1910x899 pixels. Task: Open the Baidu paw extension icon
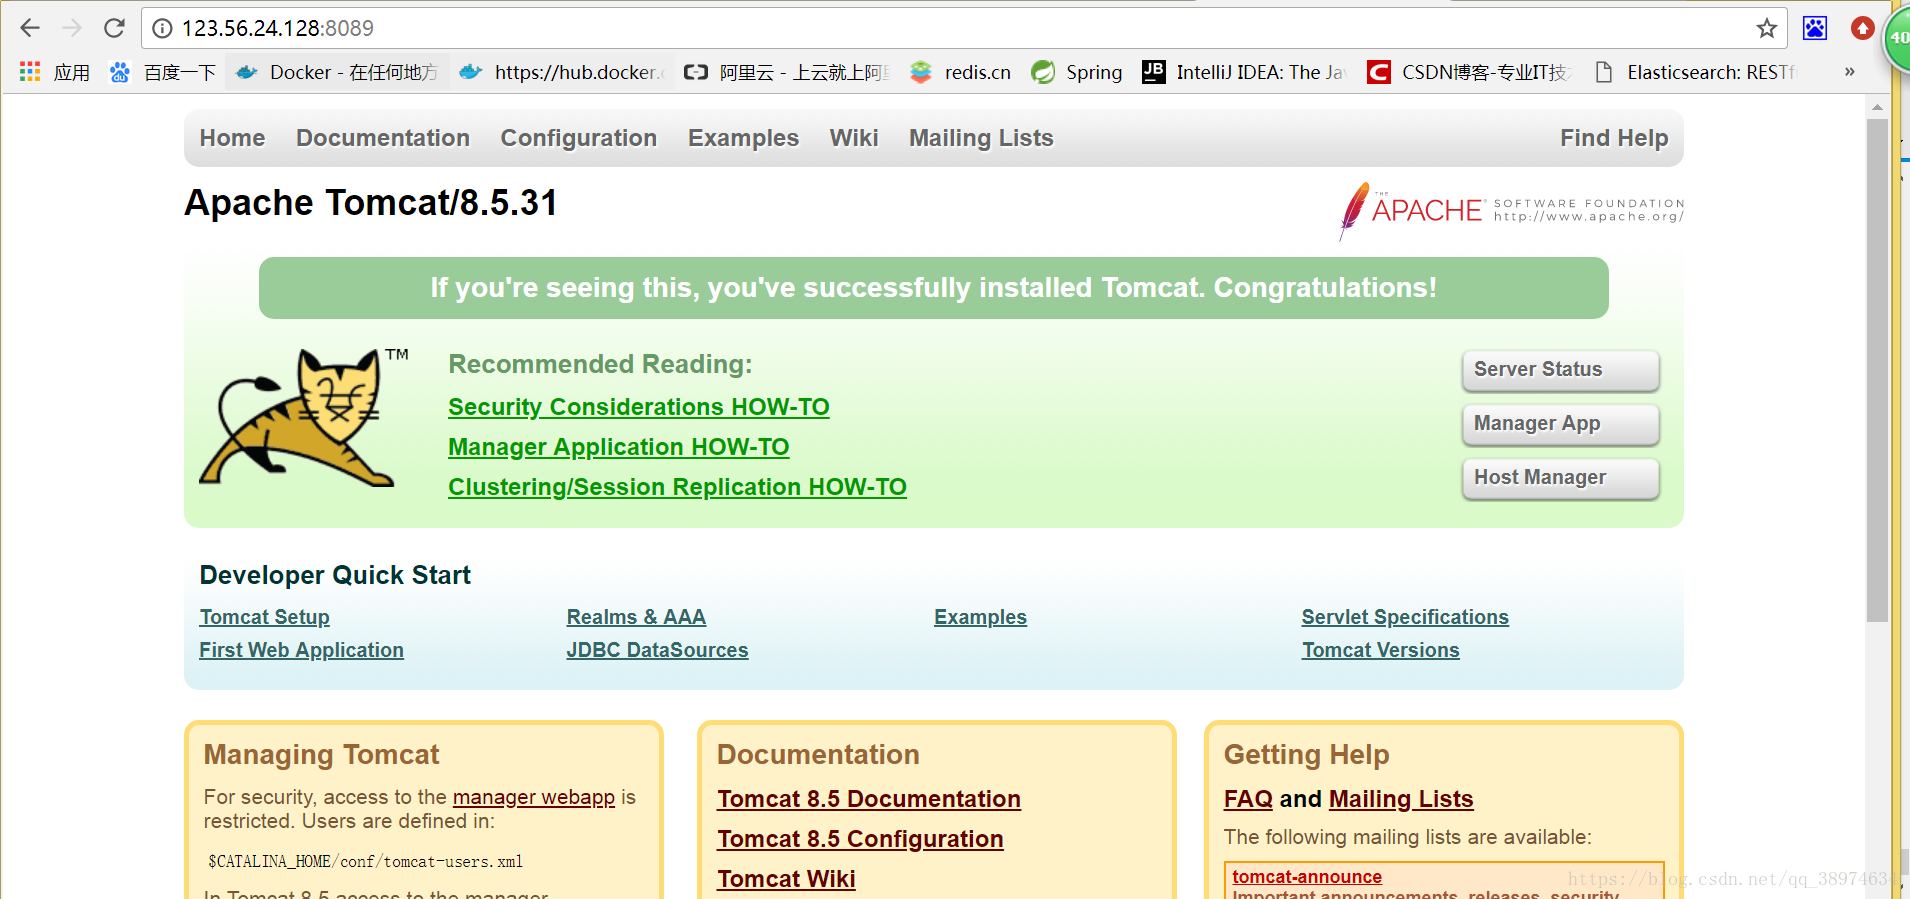coord(1815,28)
